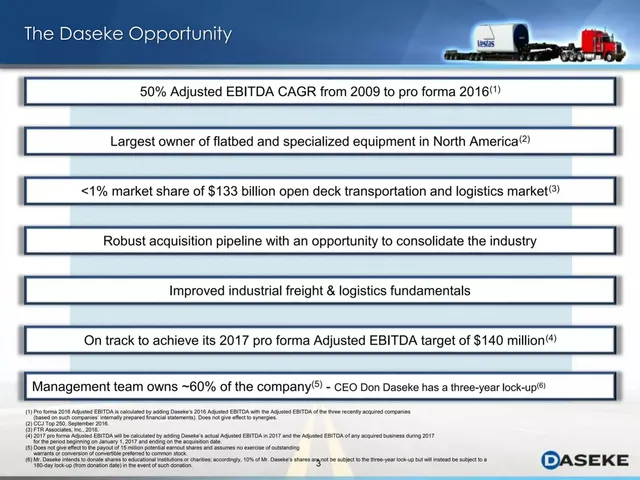Click the Daseke logo at bottom right
Image resolution: width=640 pixels, height=480 pixels.
point(584,460)
